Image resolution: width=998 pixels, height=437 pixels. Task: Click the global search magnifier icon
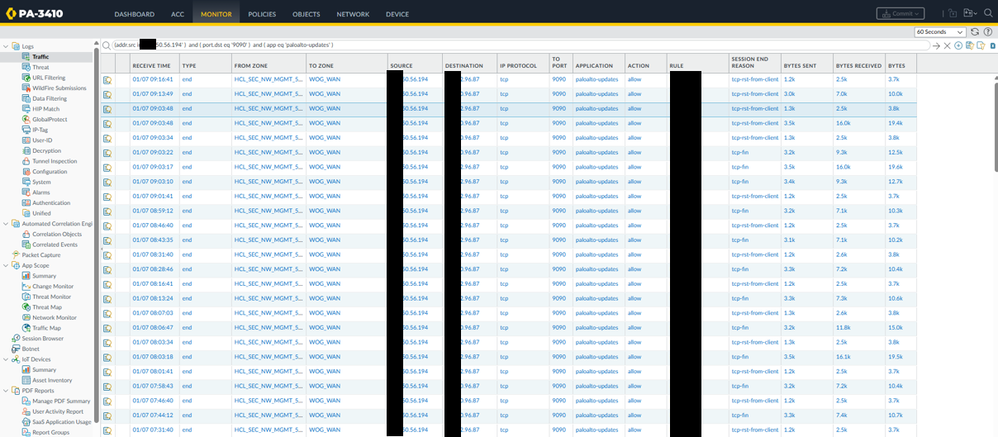coord(986,14)
